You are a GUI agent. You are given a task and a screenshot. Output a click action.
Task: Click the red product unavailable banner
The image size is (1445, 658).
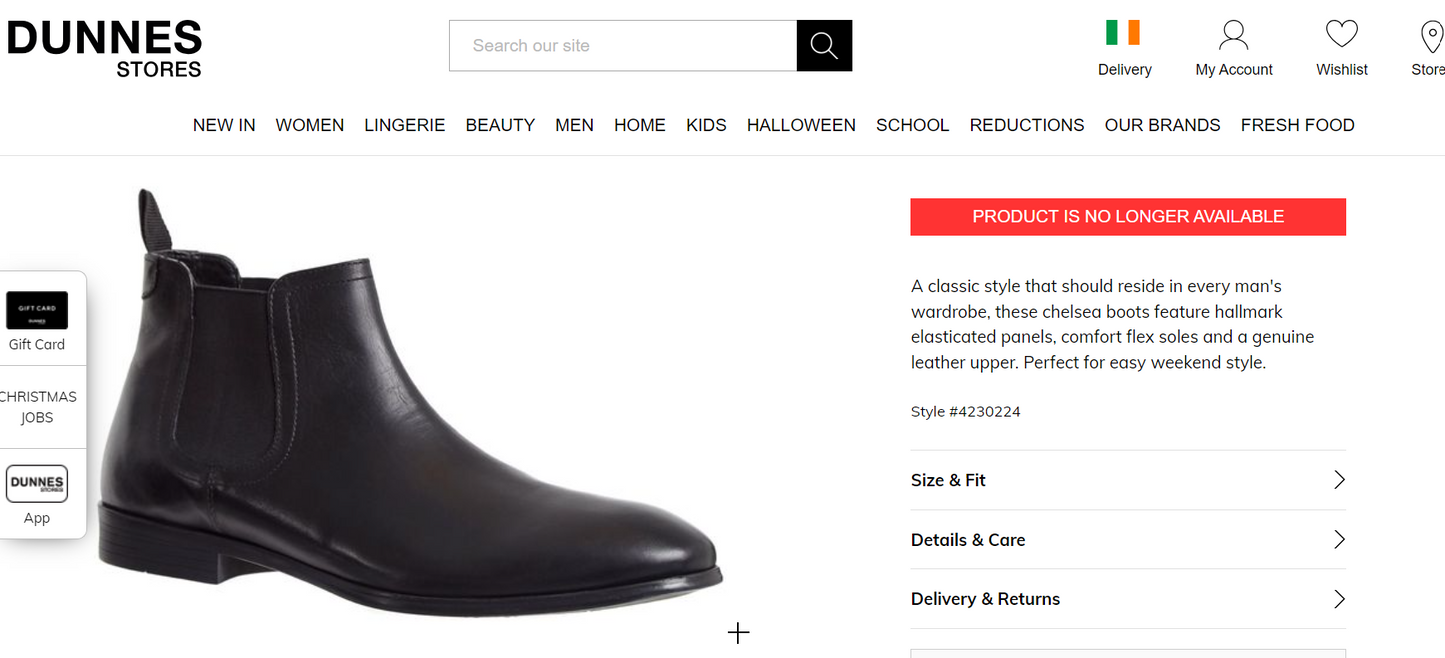pos(1128,216)
